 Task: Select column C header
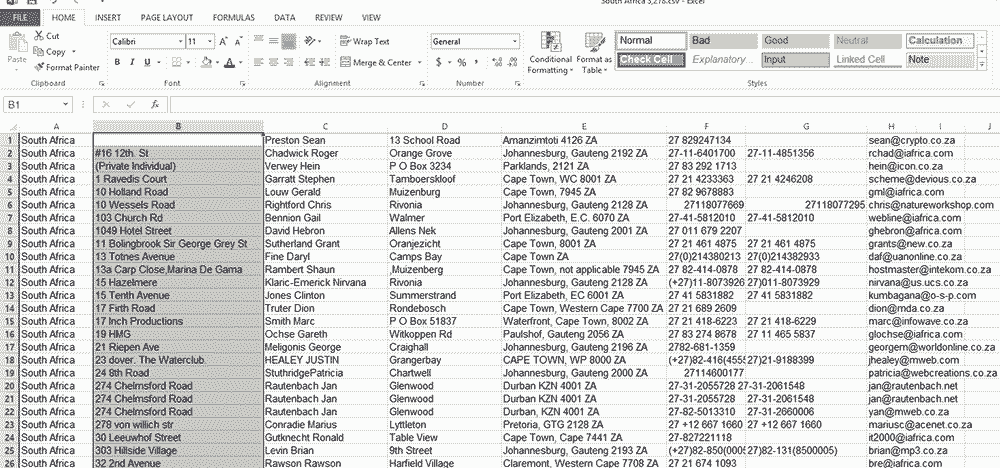[325, 127]
